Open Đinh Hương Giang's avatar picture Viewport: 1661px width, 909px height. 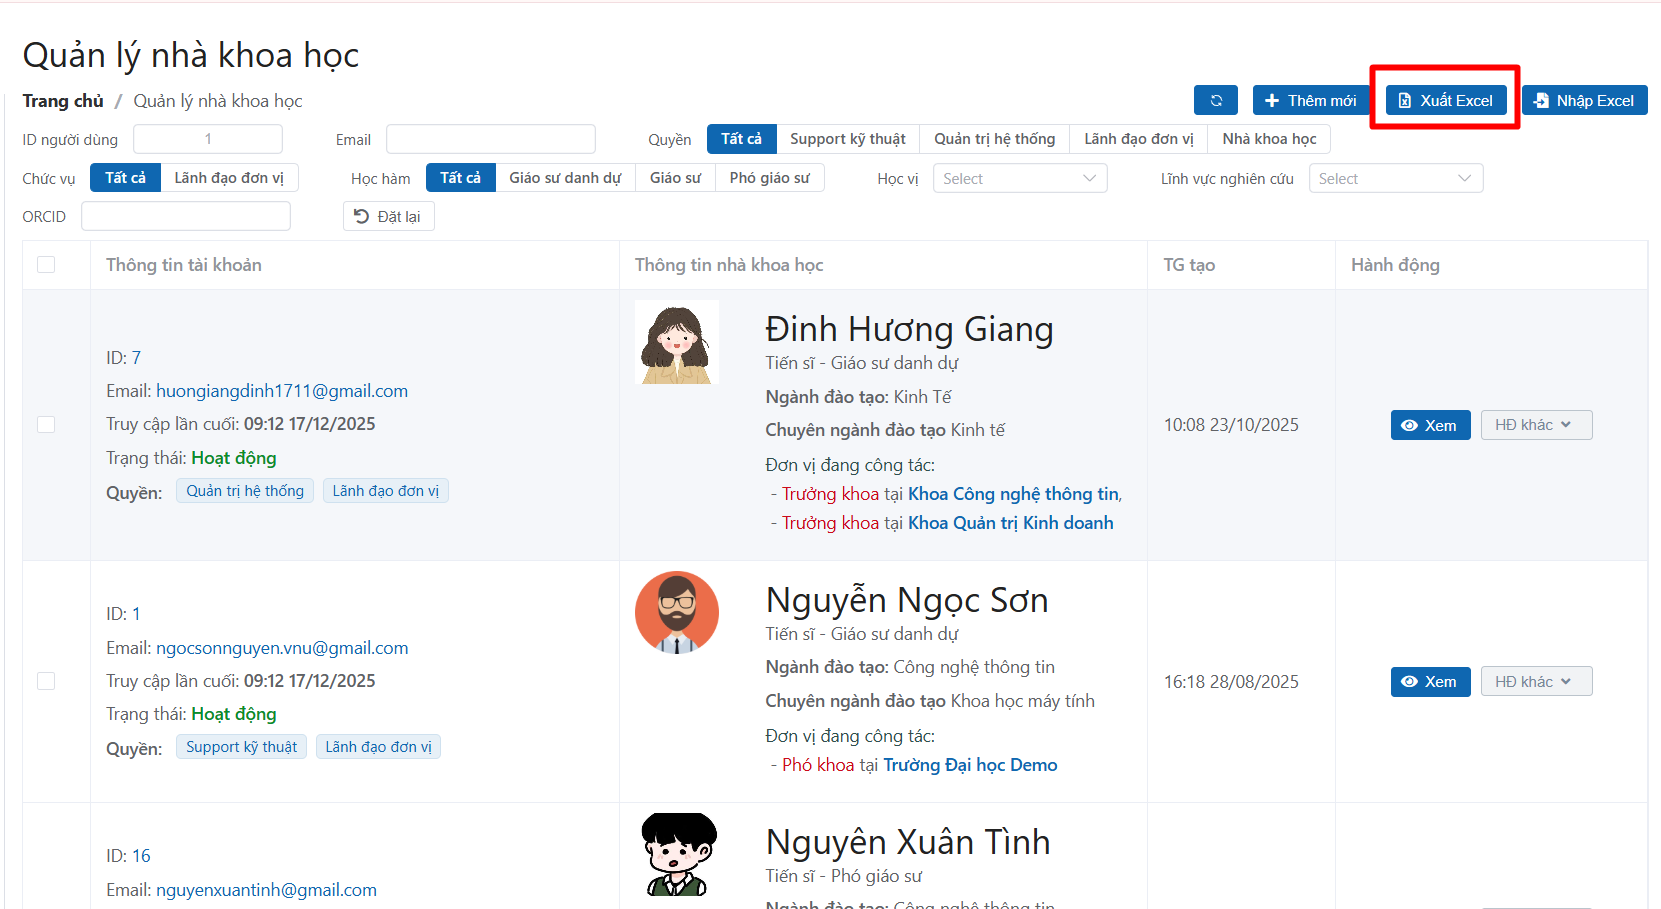(677, 342)
